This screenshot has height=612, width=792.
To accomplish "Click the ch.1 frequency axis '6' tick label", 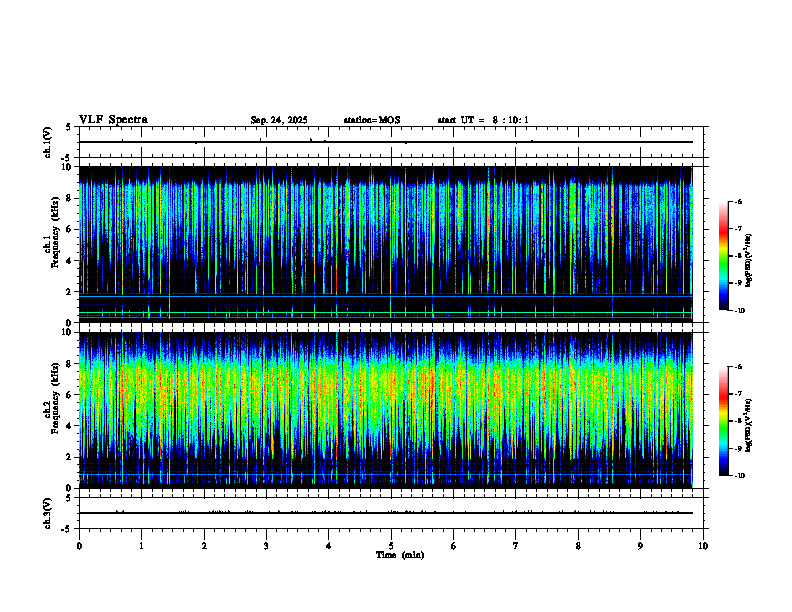I will [71, 230].
